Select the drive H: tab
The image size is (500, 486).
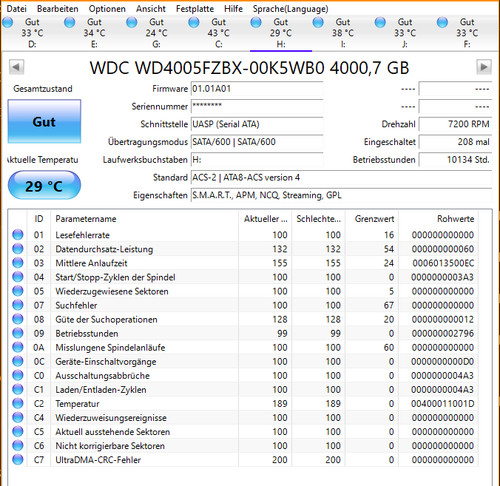[x=281, y=33]
